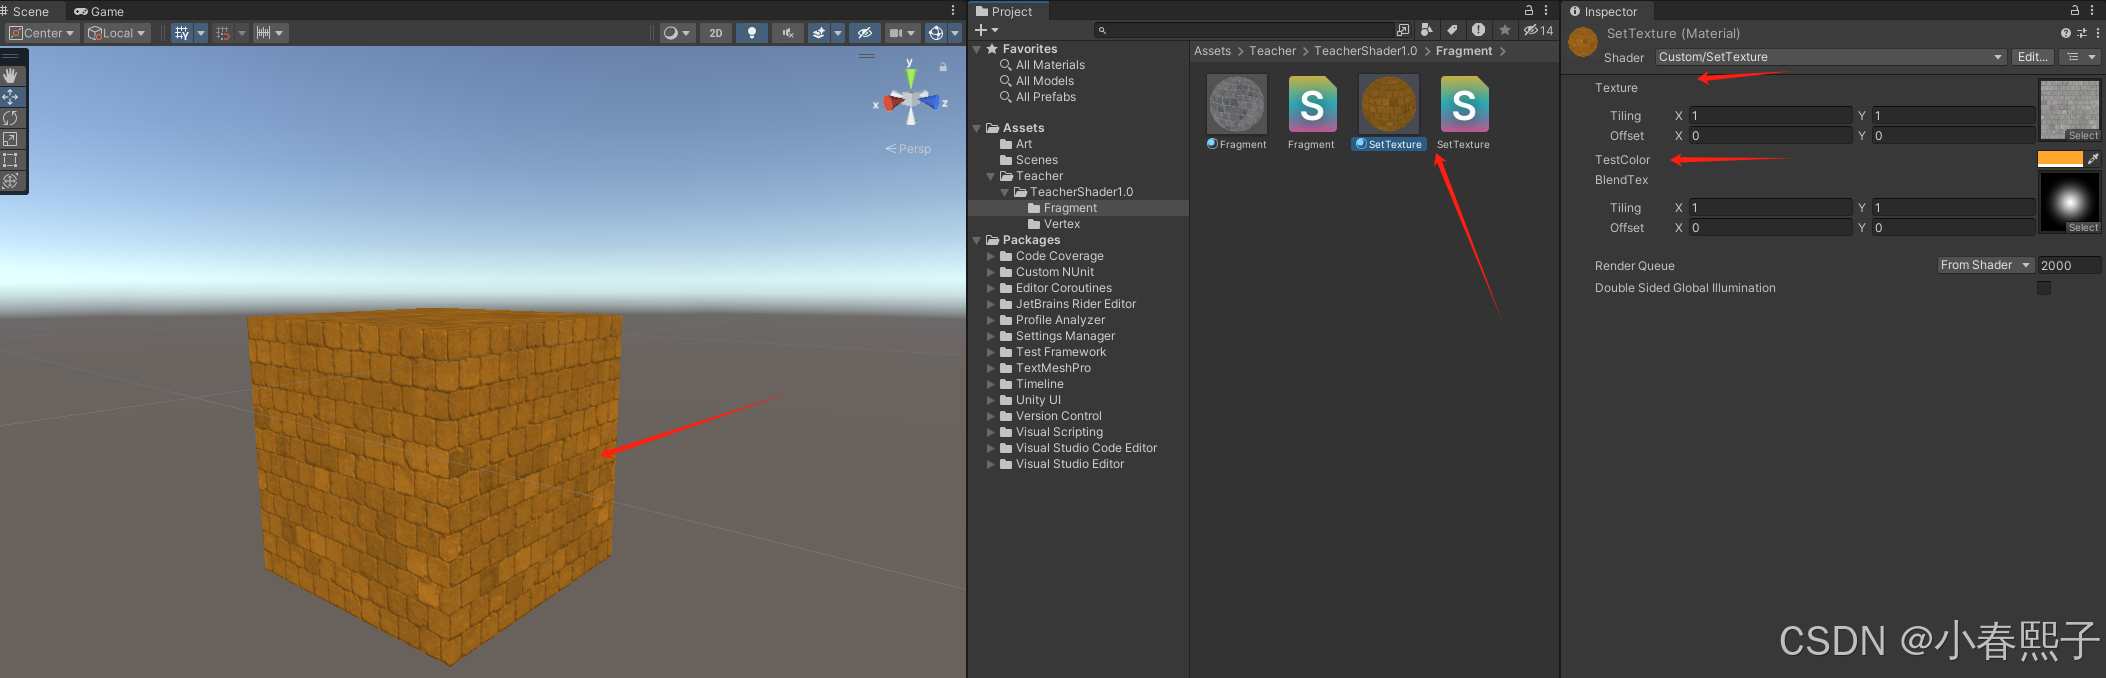The image size is (2106, 678).
Task: Select the gray Fragment material thumbnail
Action: (x=1237, y=105)
